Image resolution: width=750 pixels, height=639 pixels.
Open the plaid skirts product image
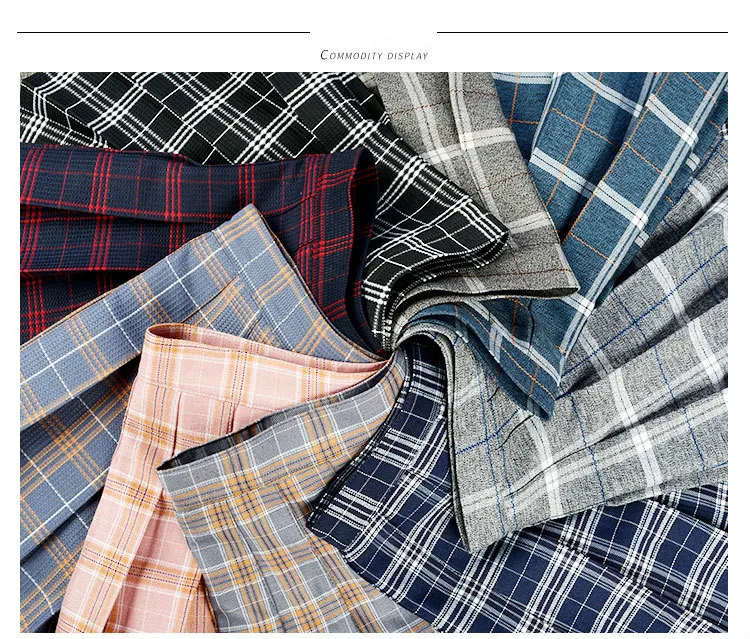click(x=374, y=353)
